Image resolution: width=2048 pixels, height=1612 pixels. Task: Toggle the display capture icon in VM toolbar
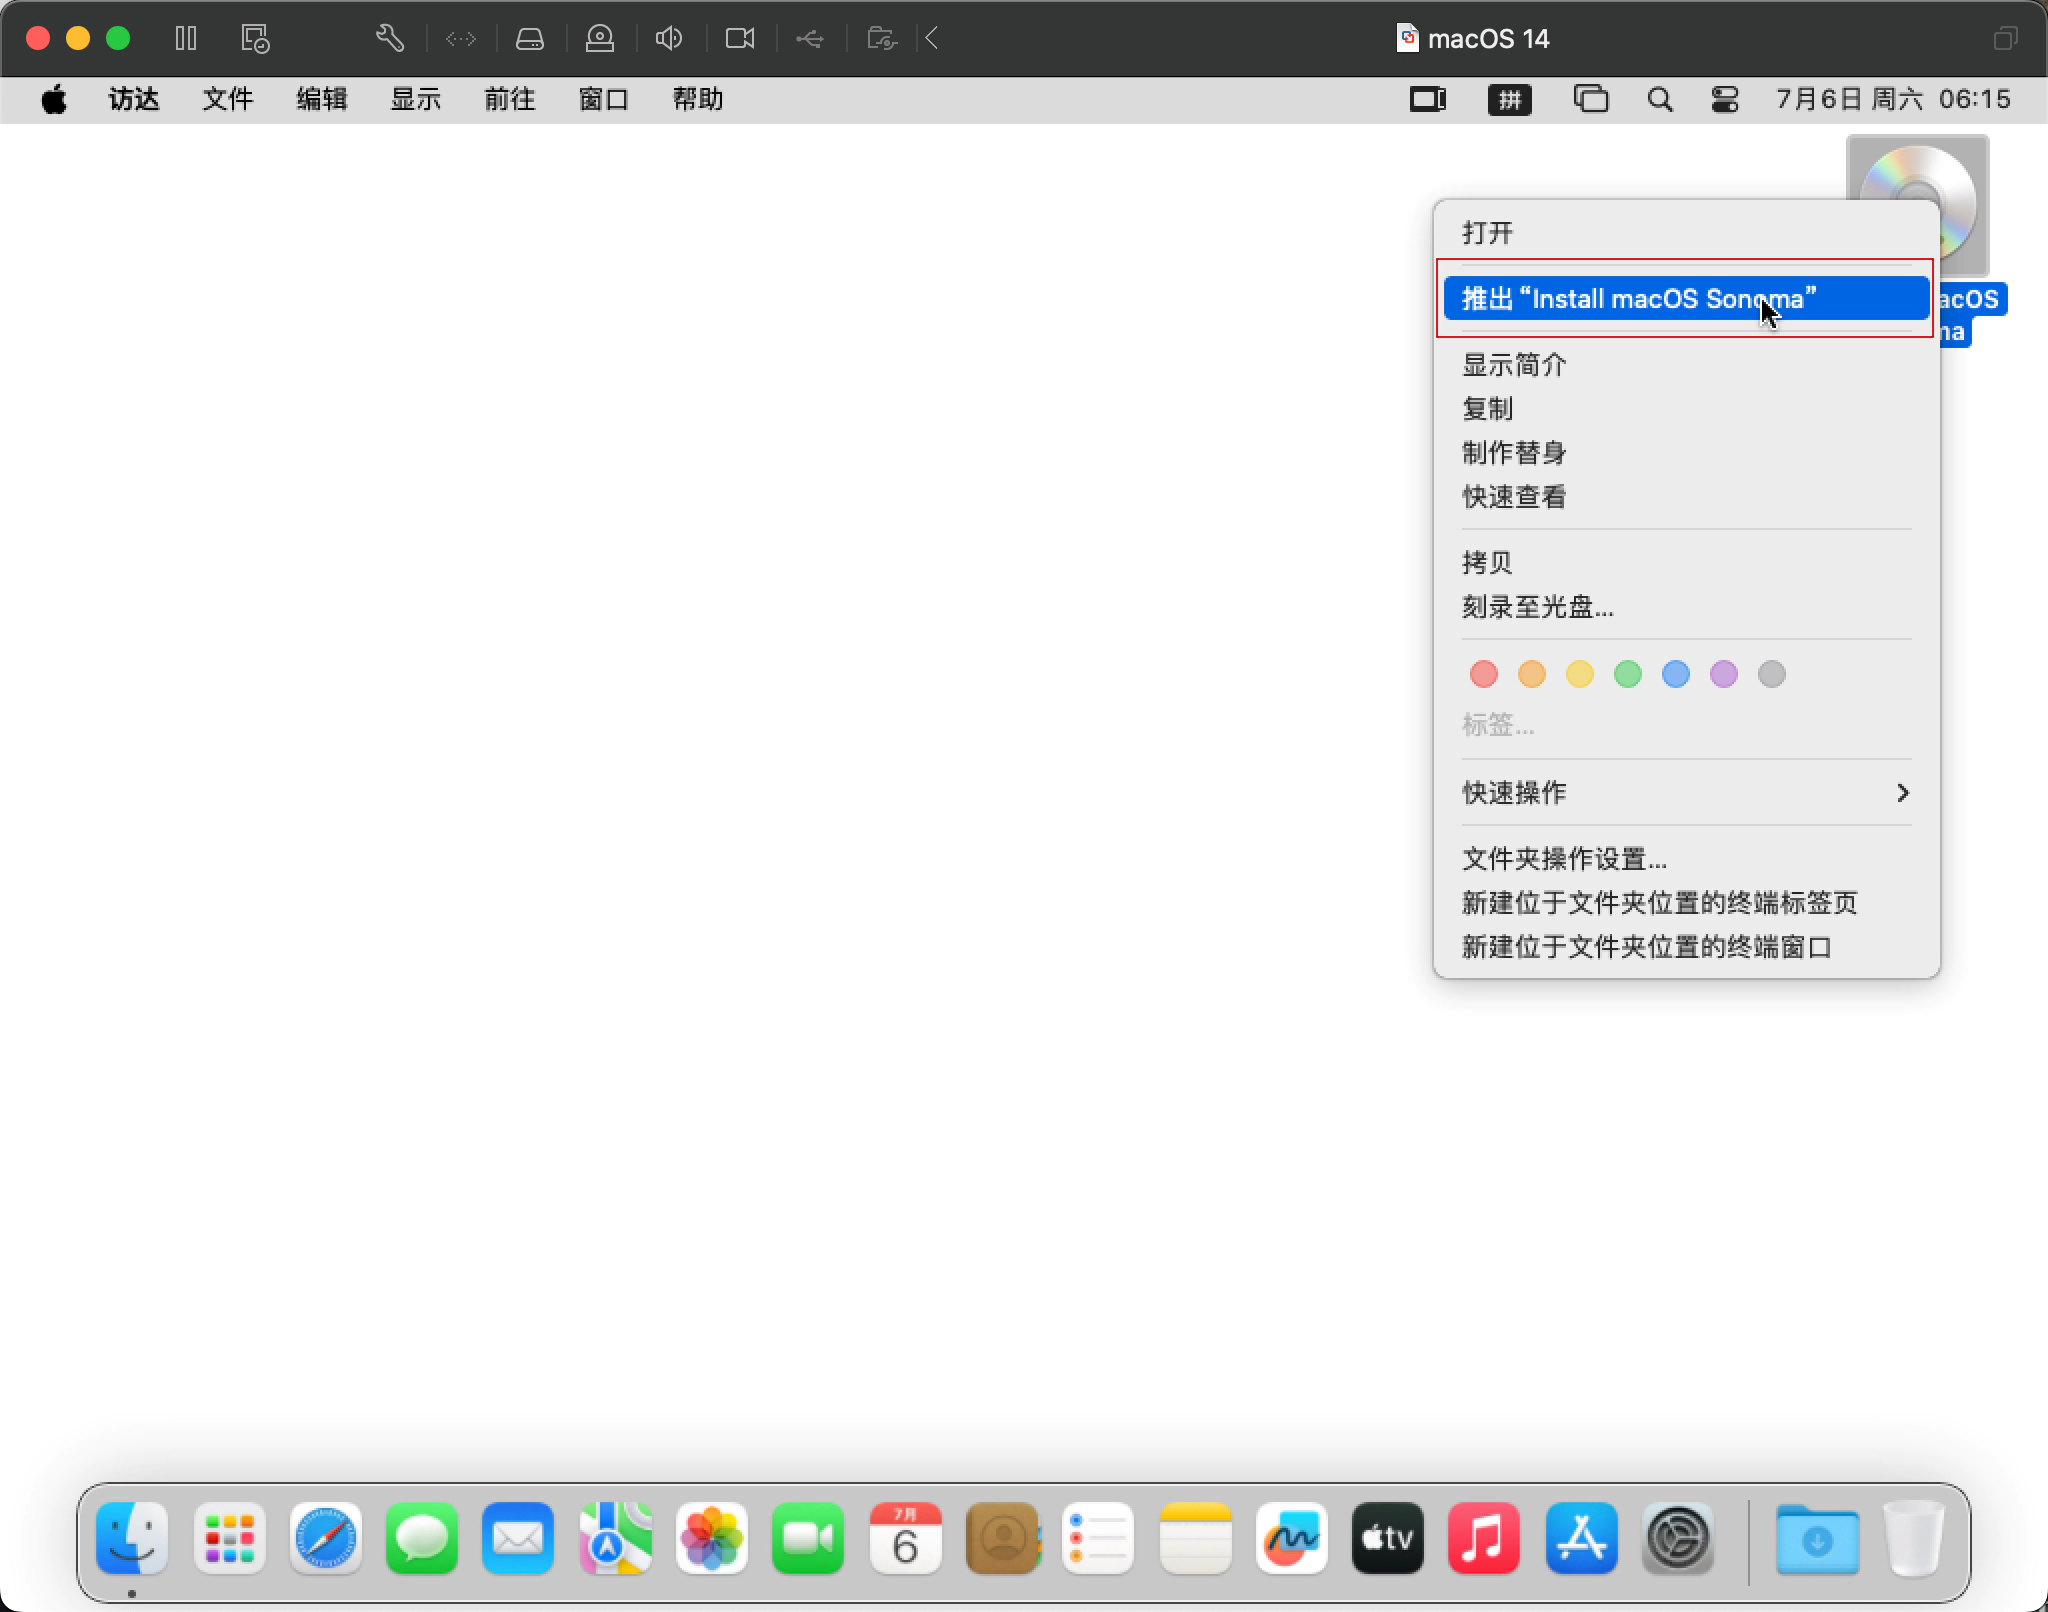click(x=739, y=38)
